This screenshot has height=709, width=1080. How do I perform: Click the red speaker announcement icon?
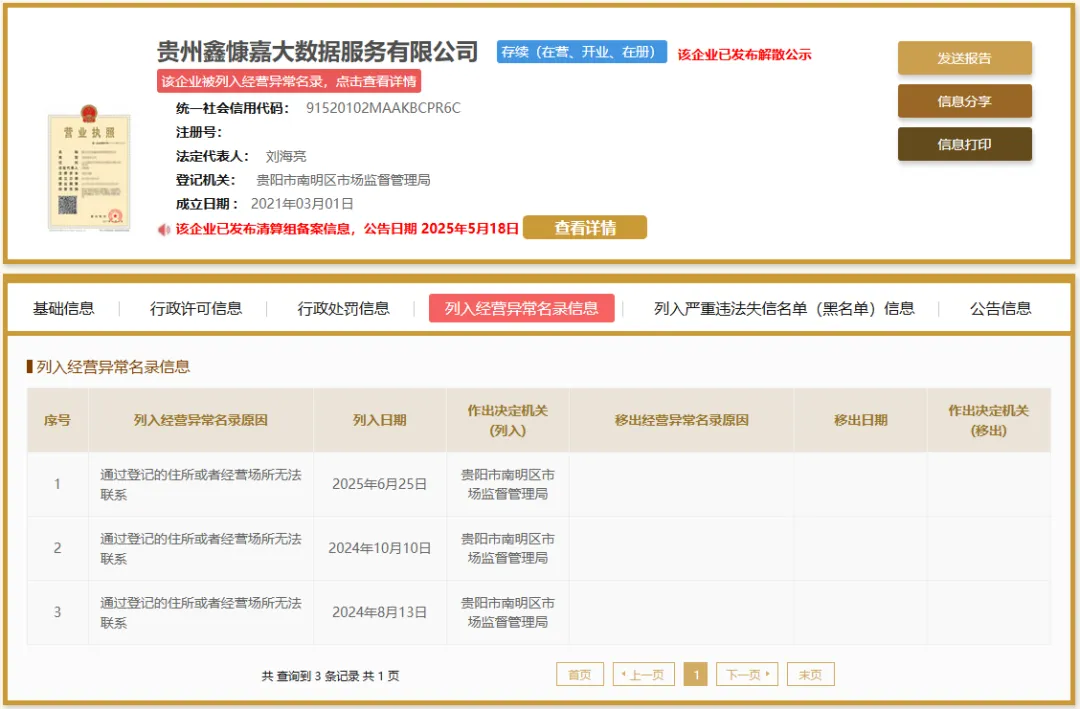(x=164, y=229)
